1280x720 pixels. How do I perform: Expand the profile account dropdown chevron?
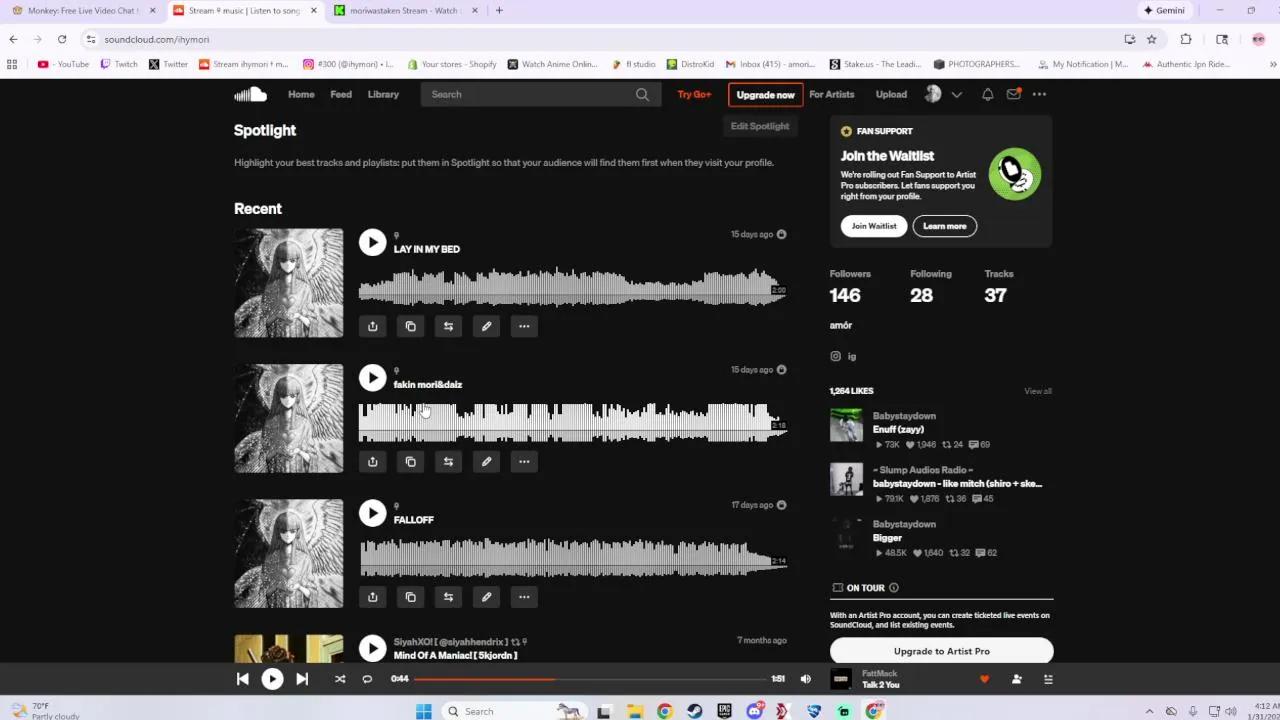tap(956, 94)
